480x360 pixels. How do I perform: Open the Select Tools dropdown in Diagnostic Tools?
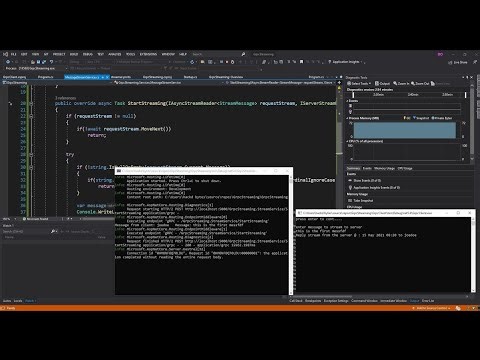(359, 83)
